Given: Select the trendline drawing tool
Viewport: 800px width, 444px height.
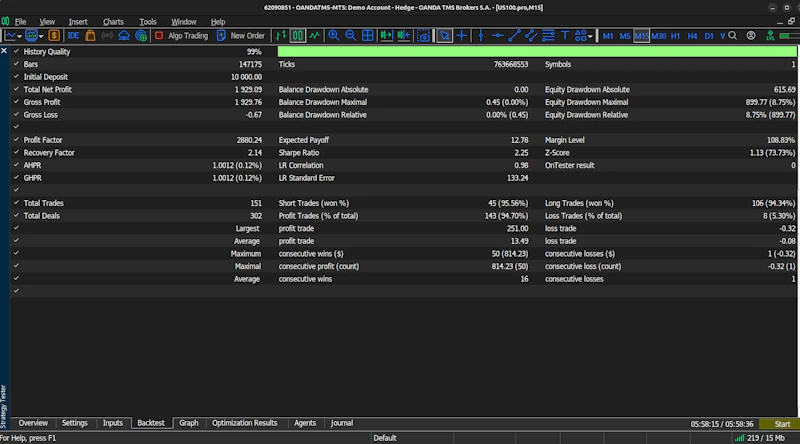Looking at the screenshot, I should coord(514,36).
